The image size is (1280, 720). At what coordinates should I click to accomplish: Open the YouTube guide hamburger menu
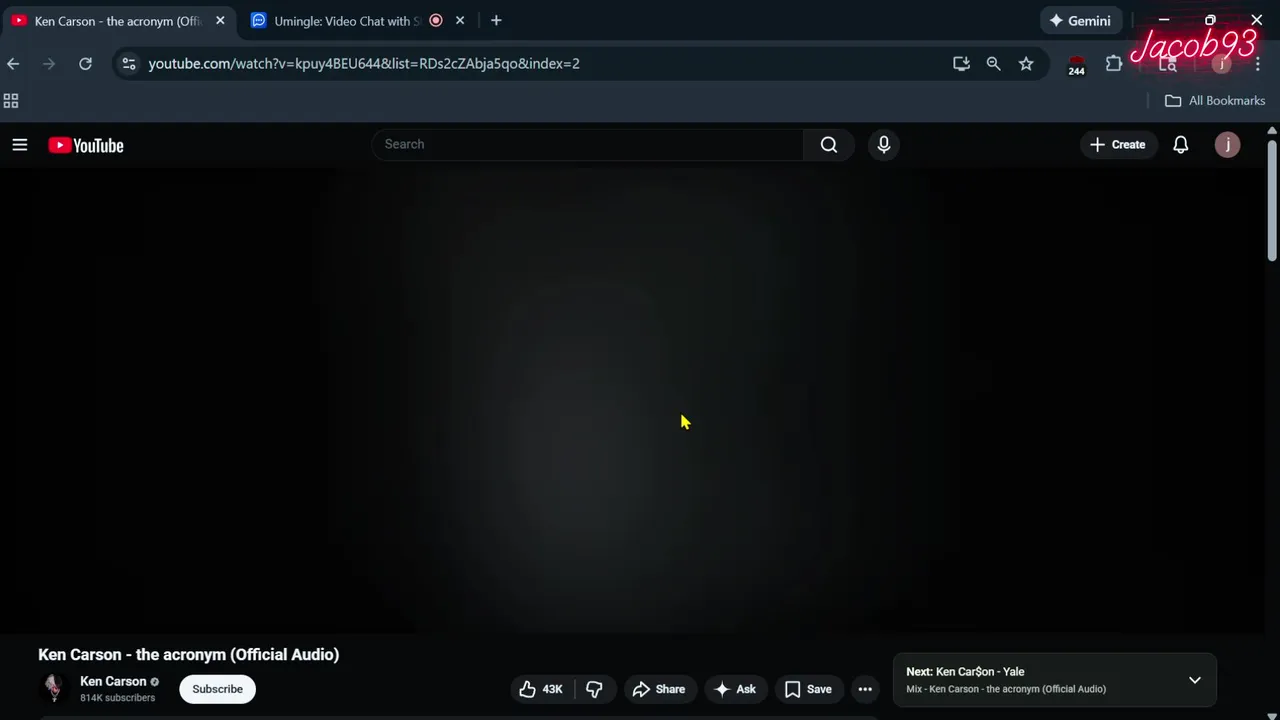pos(19,145)
